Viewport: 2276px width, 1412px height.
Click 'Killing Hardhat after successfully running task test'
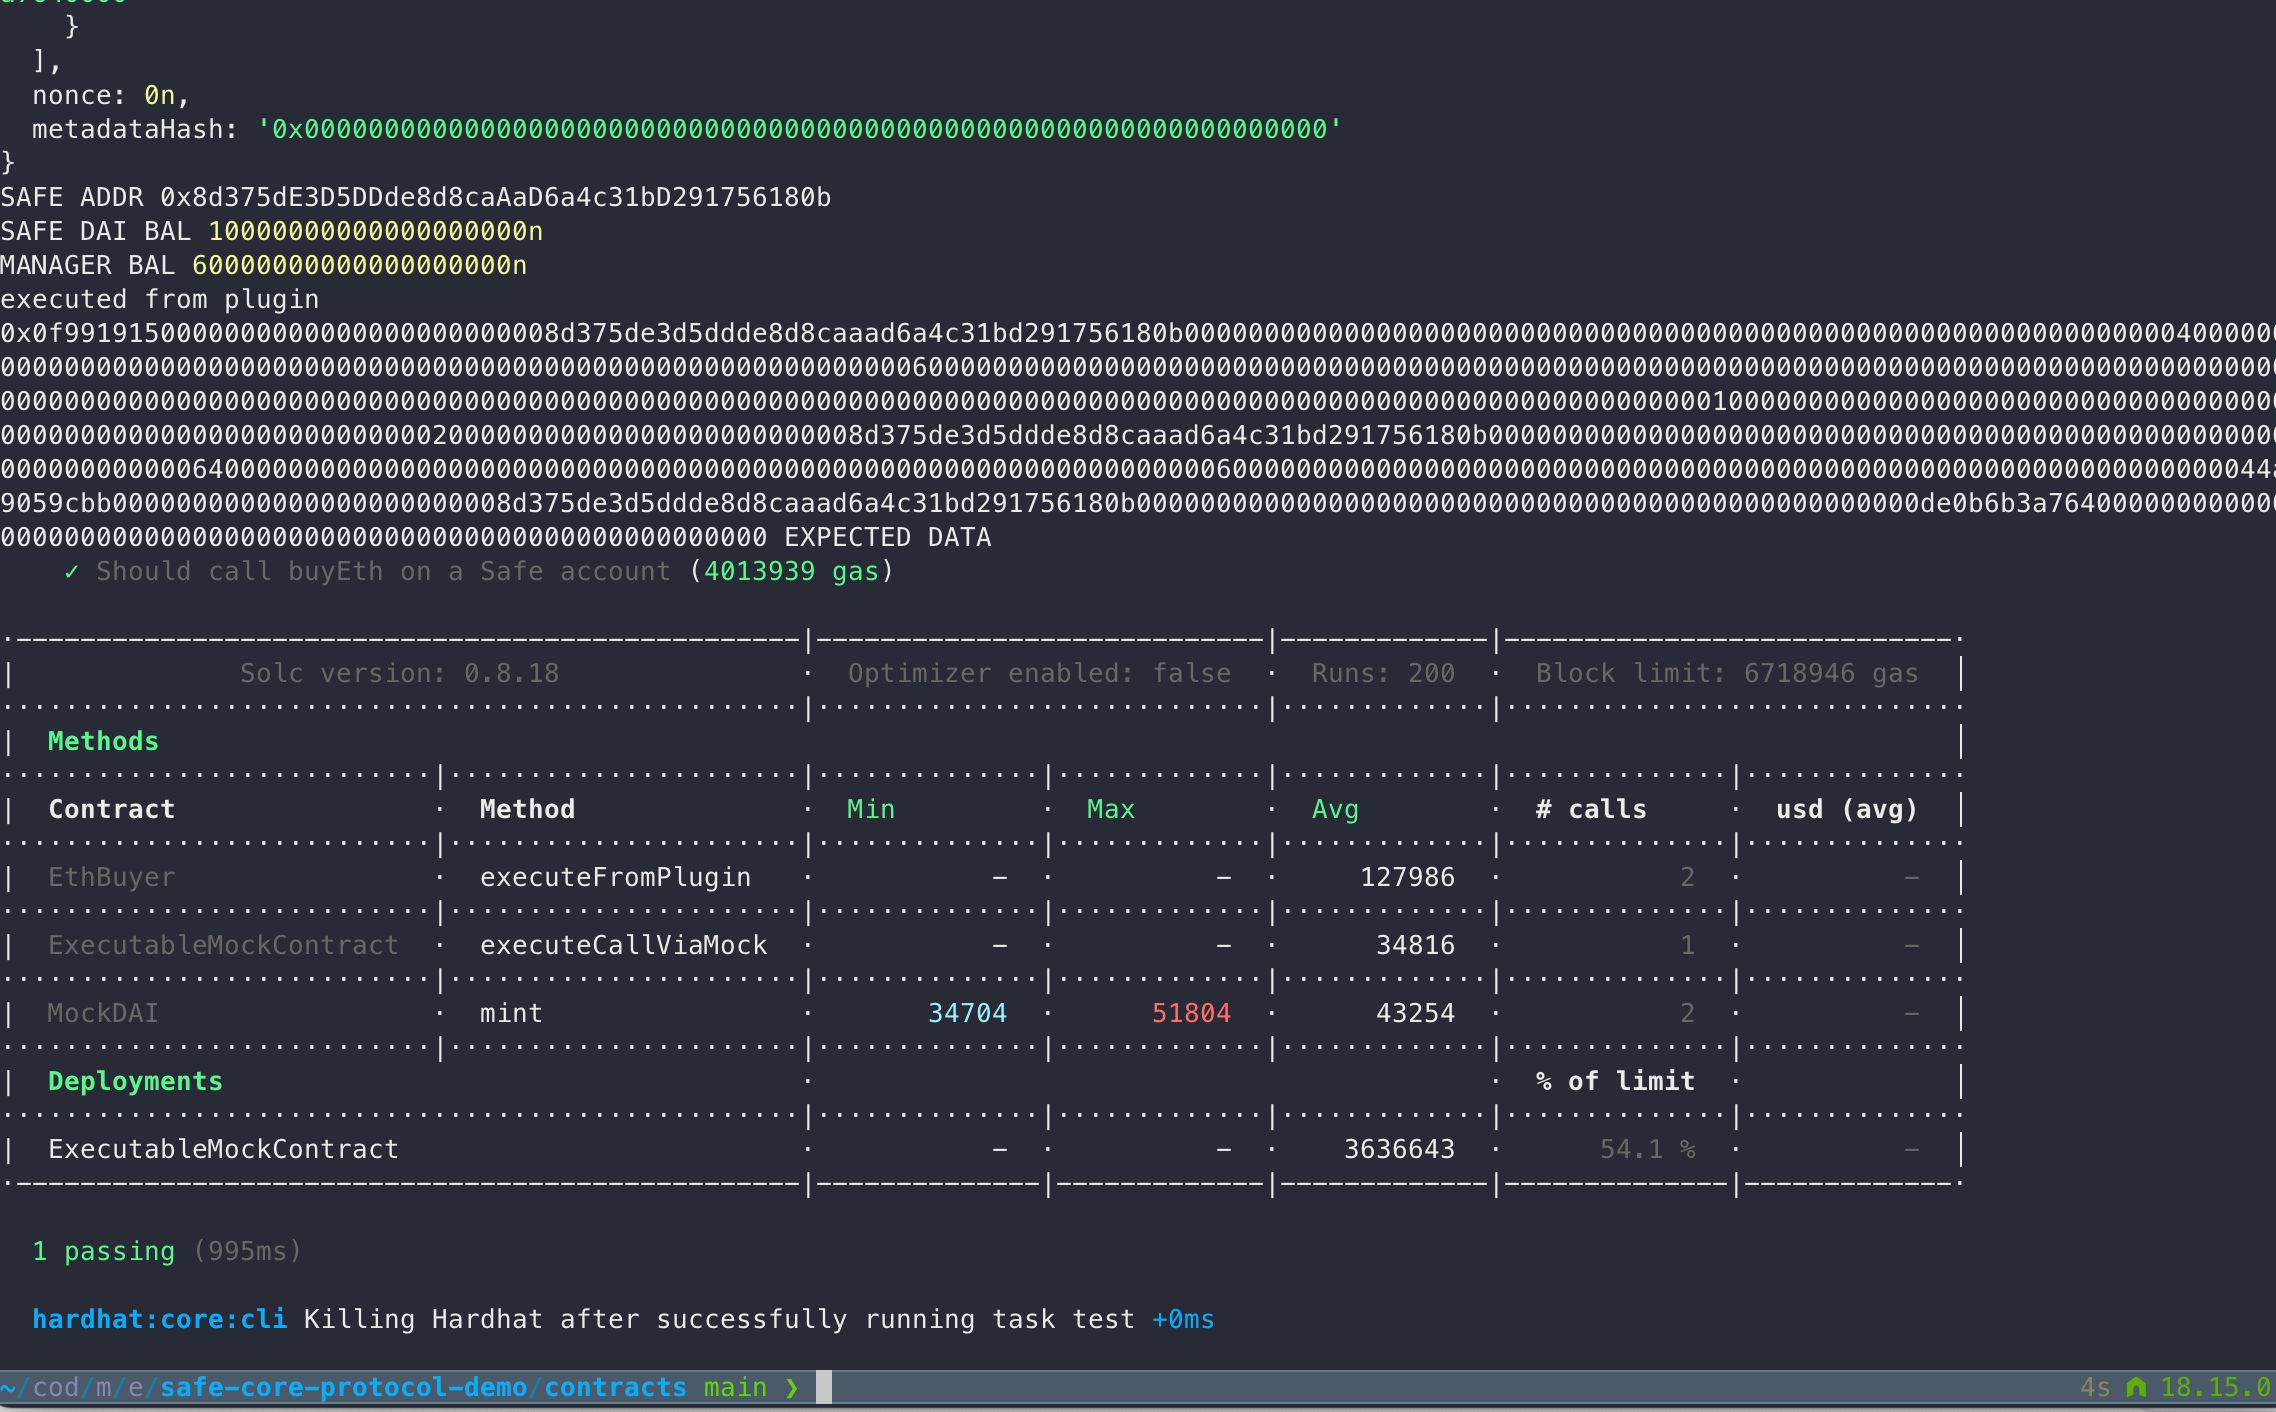[720, 1319]
